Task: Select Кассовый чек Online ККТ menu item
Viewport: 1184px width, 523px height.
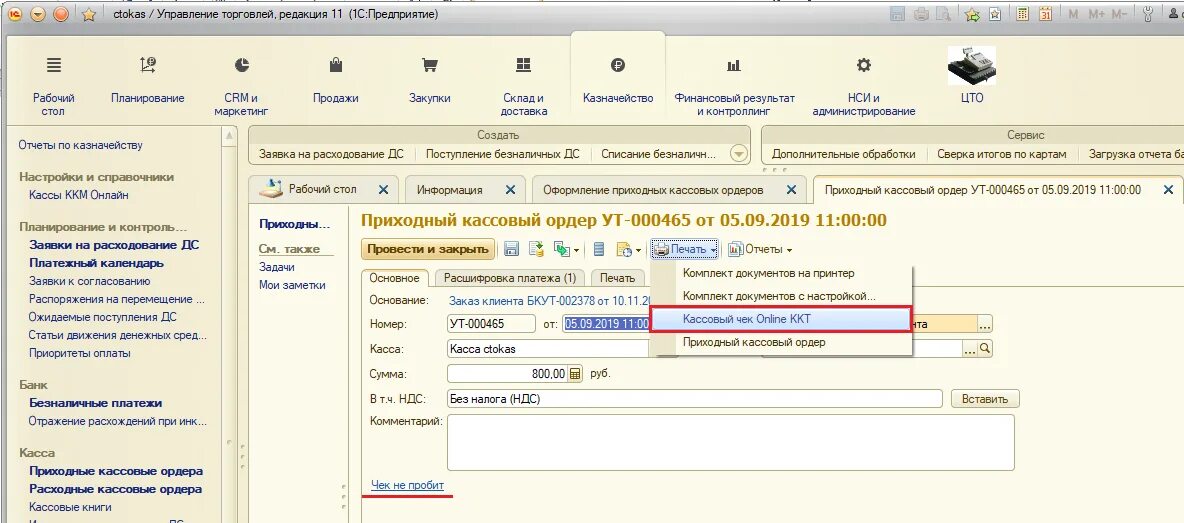Action: (782, 319)
